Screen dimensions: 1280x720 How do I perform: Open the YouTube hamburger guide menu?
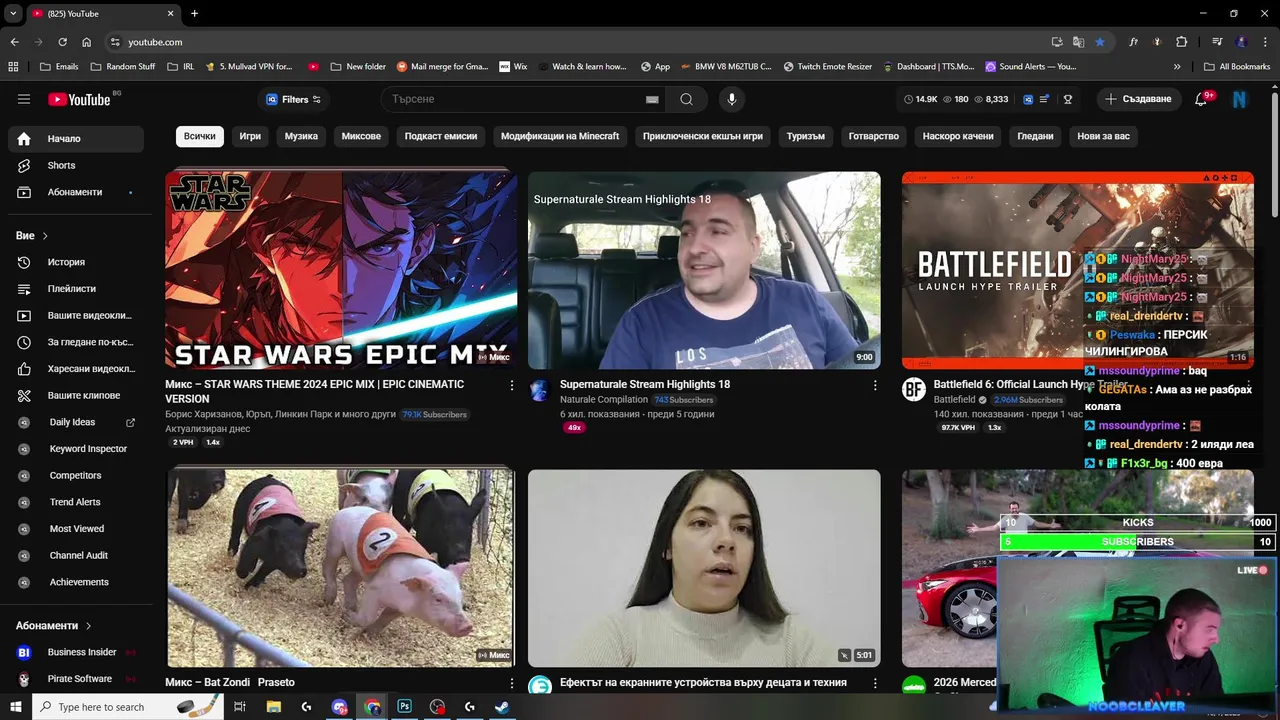tap(24, 99)
